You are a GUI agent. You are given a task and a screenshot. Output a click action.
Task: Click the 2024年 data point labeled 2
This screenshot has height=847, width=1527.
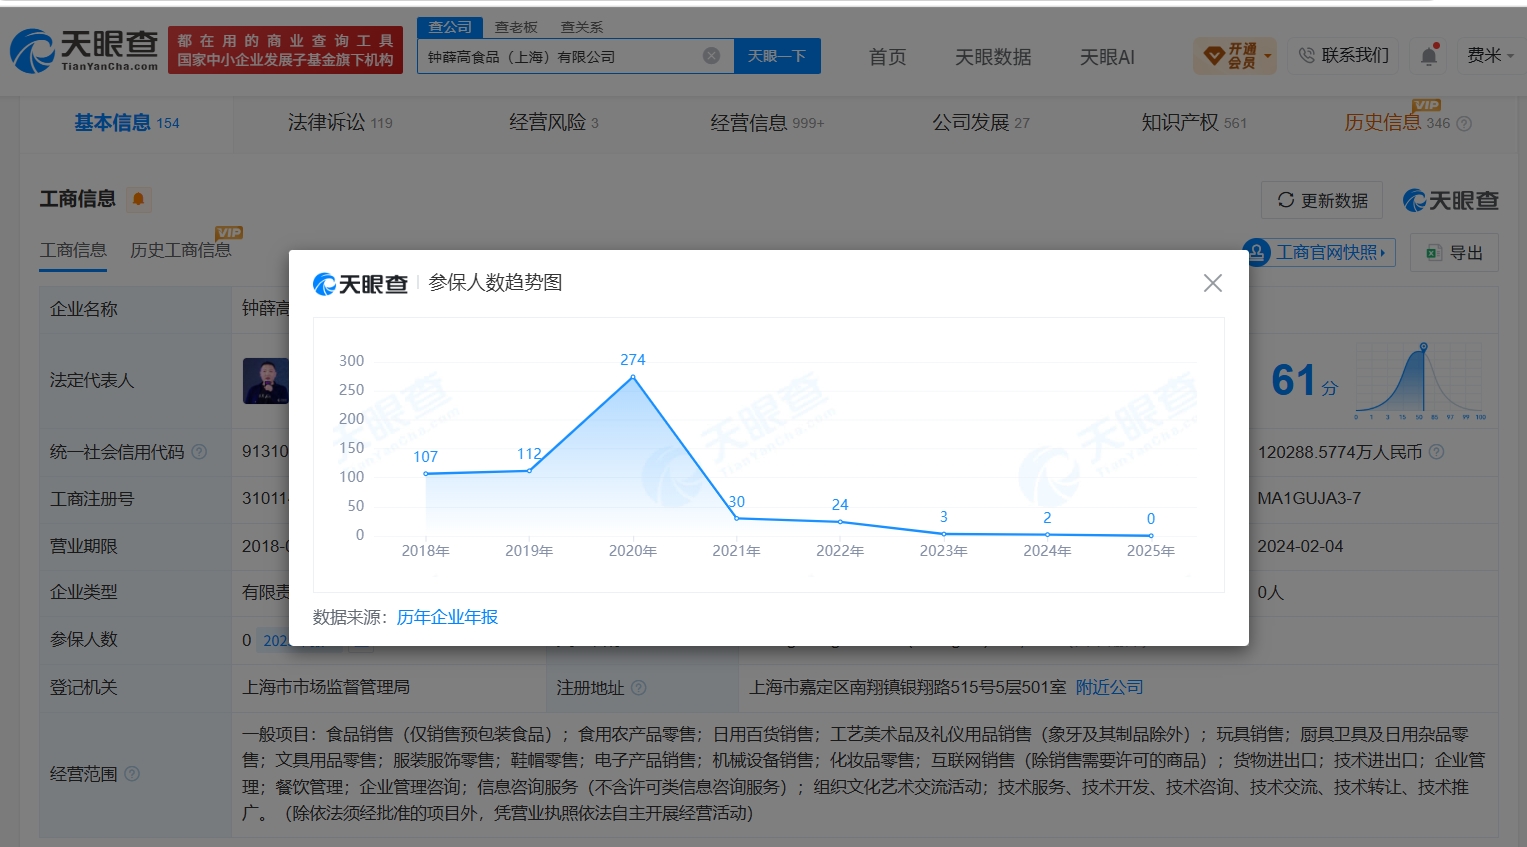tap(1047, 535)
